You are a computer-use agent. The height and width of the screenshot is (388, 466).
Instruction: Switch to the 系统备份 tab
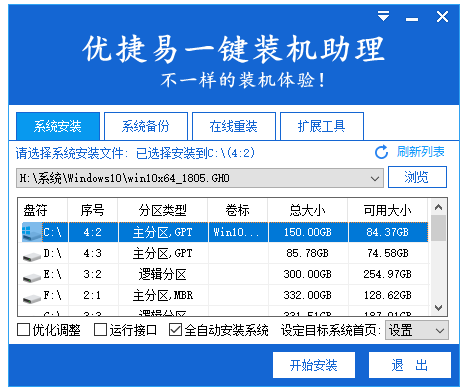(x=146, y=126)
